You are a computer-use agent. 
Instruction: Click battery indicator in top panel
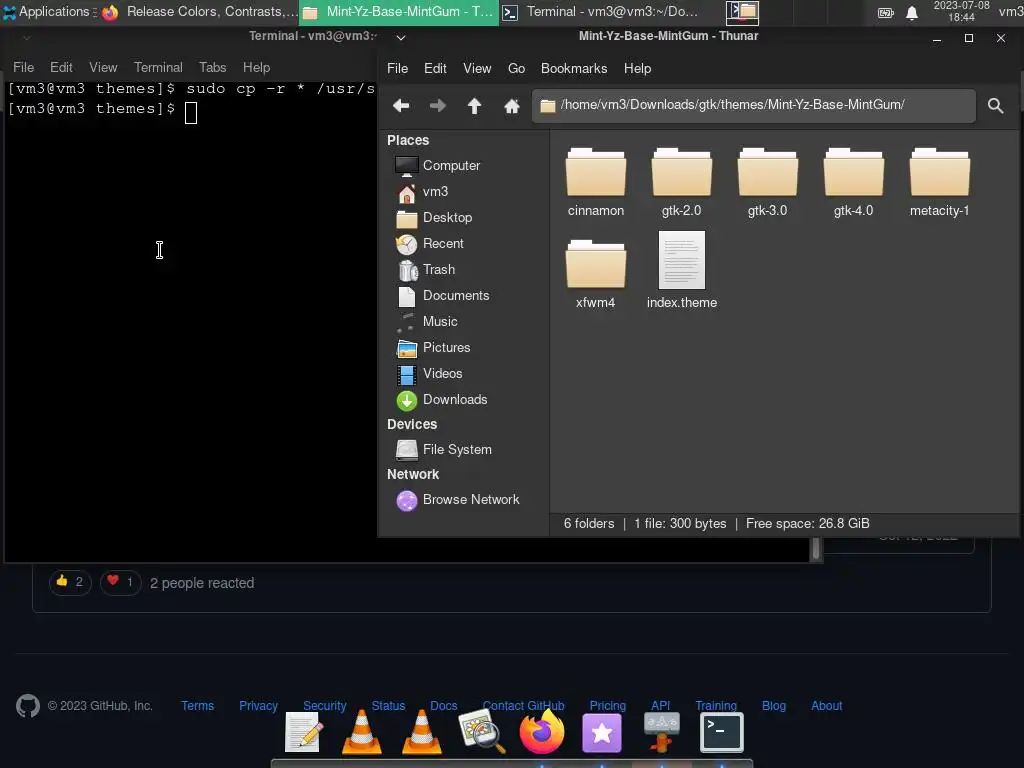(886, 12)
